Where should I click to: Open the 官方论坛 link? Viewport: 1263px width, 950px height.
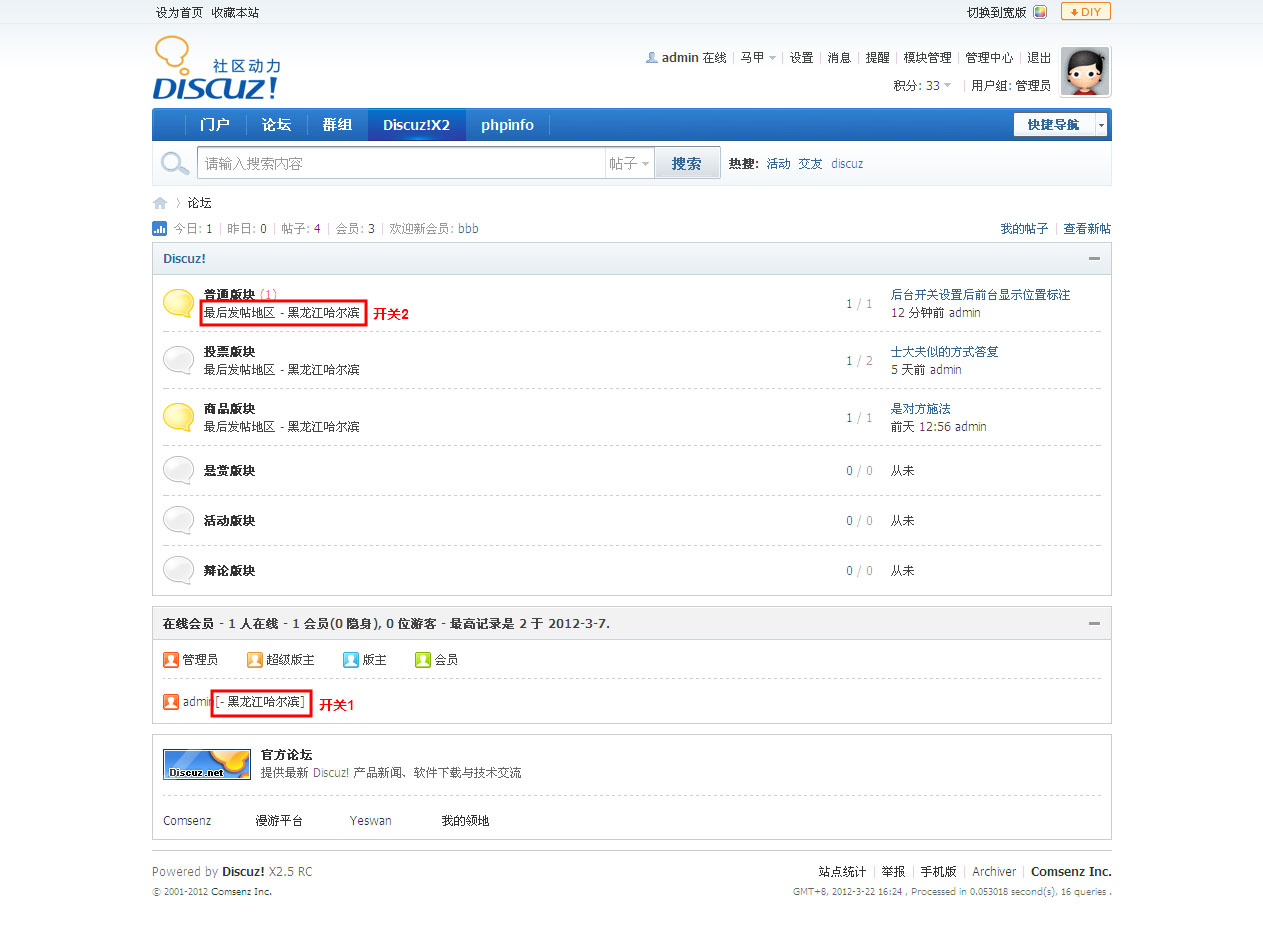(x=286, y=755)
